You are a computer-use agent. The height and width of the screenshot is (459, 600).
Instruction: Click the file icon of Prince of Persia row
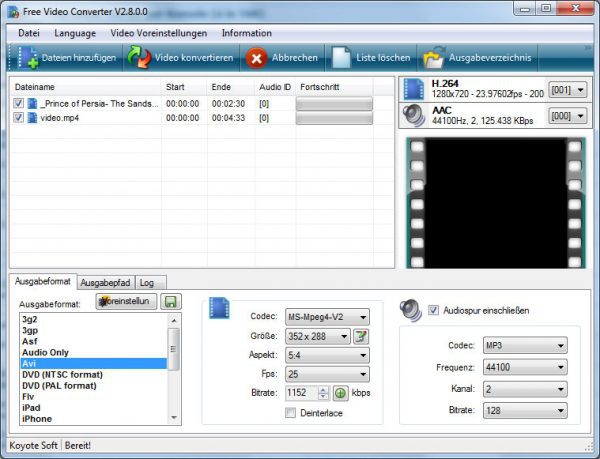coord(33,104)
